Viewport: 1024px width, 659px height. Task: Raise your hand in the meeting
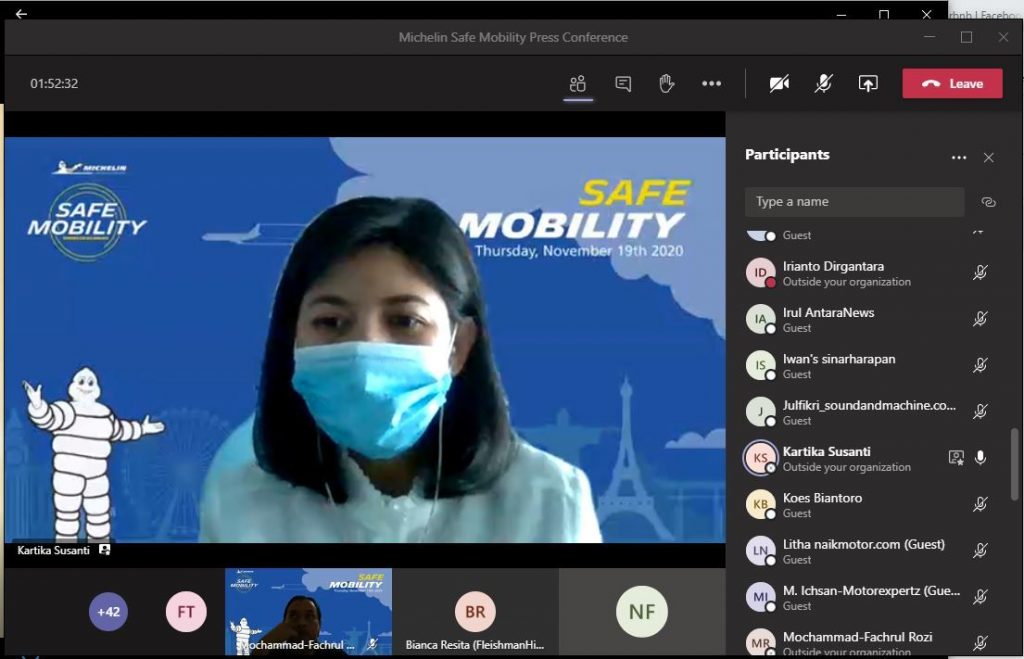click(667, 84)
